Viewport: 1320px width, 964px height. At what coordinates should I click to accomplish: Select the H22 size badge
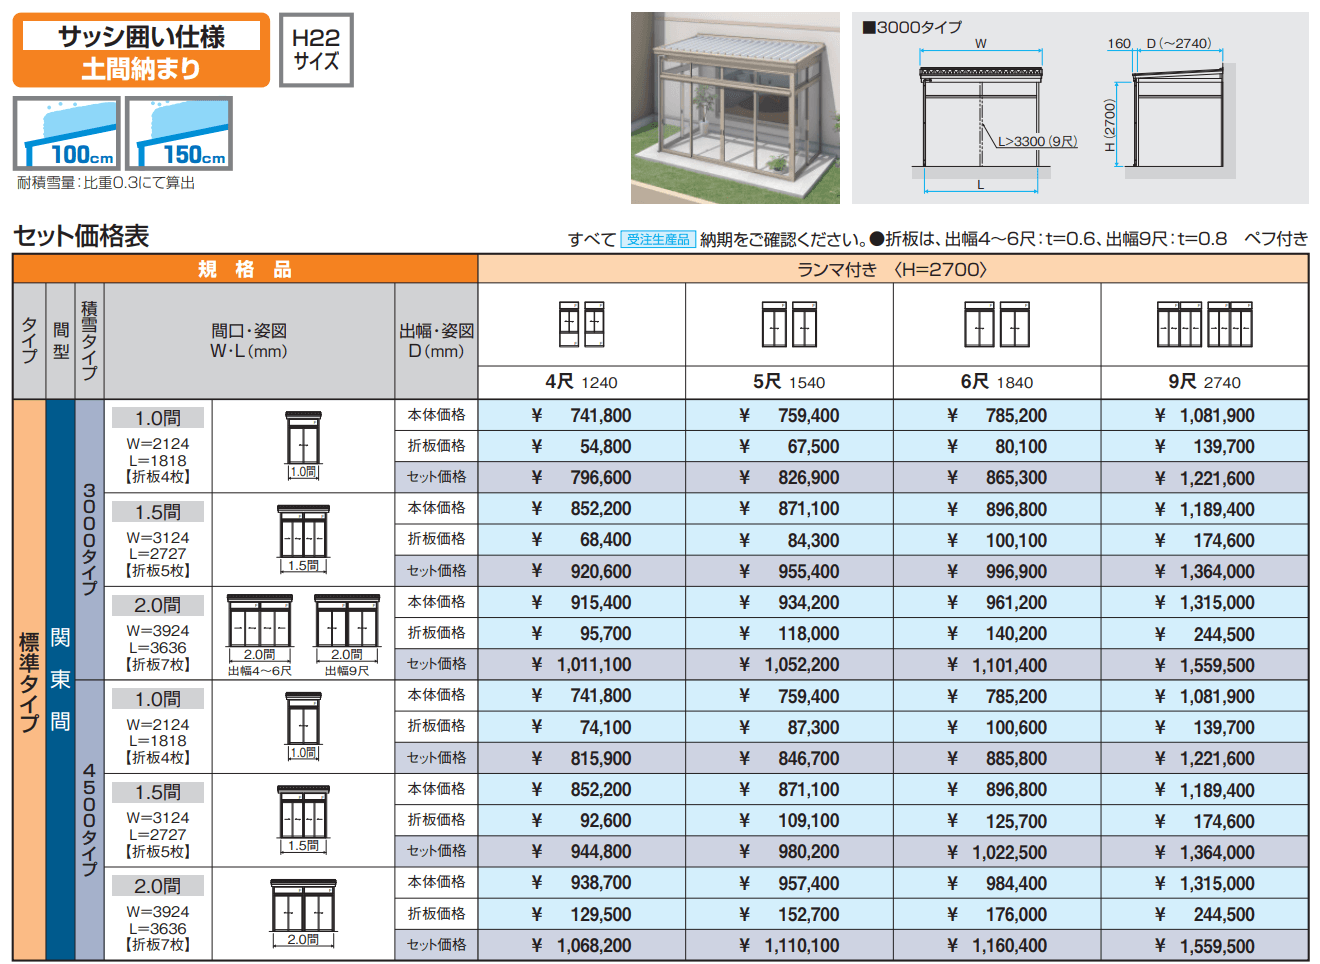tap(316, 49)
